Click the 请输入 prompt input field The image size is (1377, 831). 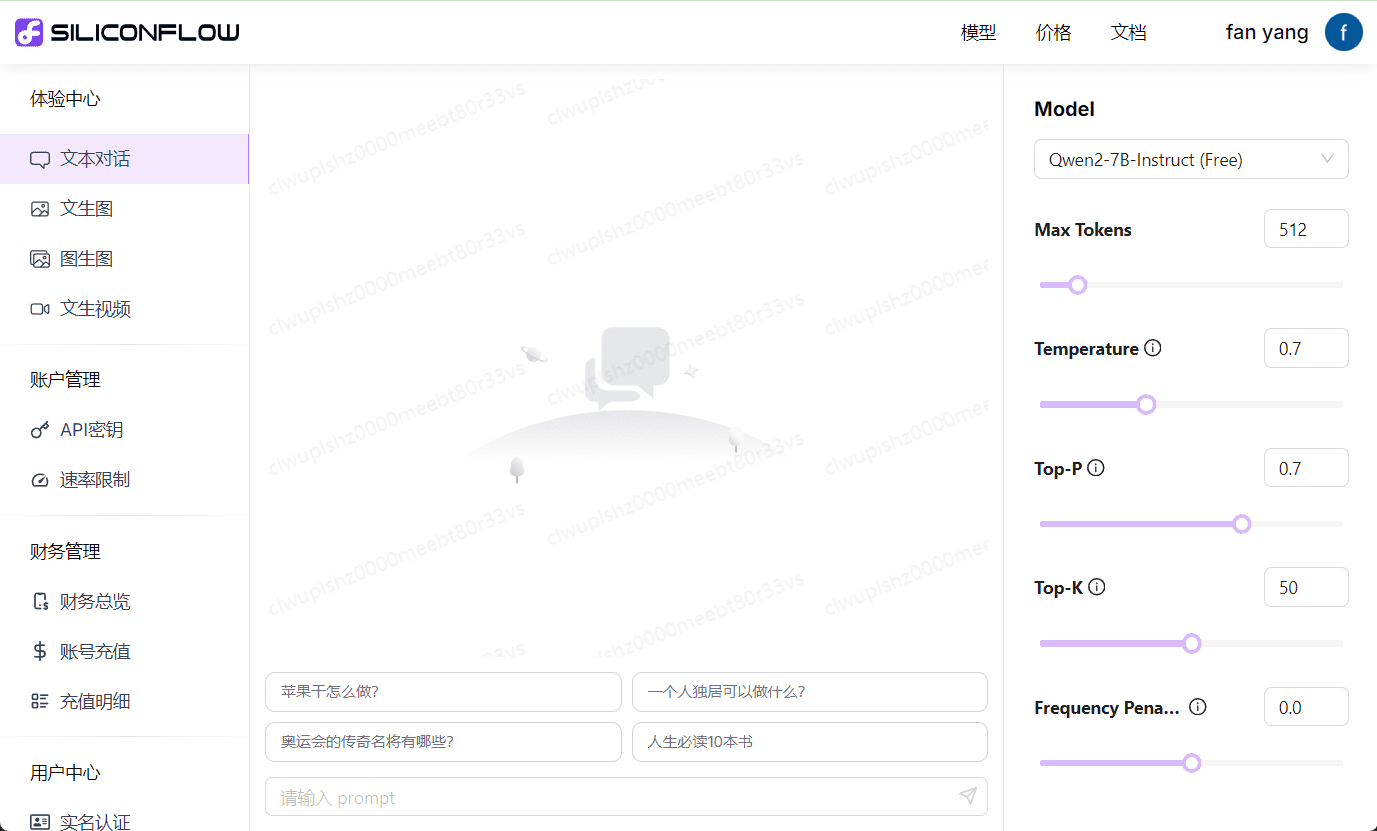[x=610, y=797]
